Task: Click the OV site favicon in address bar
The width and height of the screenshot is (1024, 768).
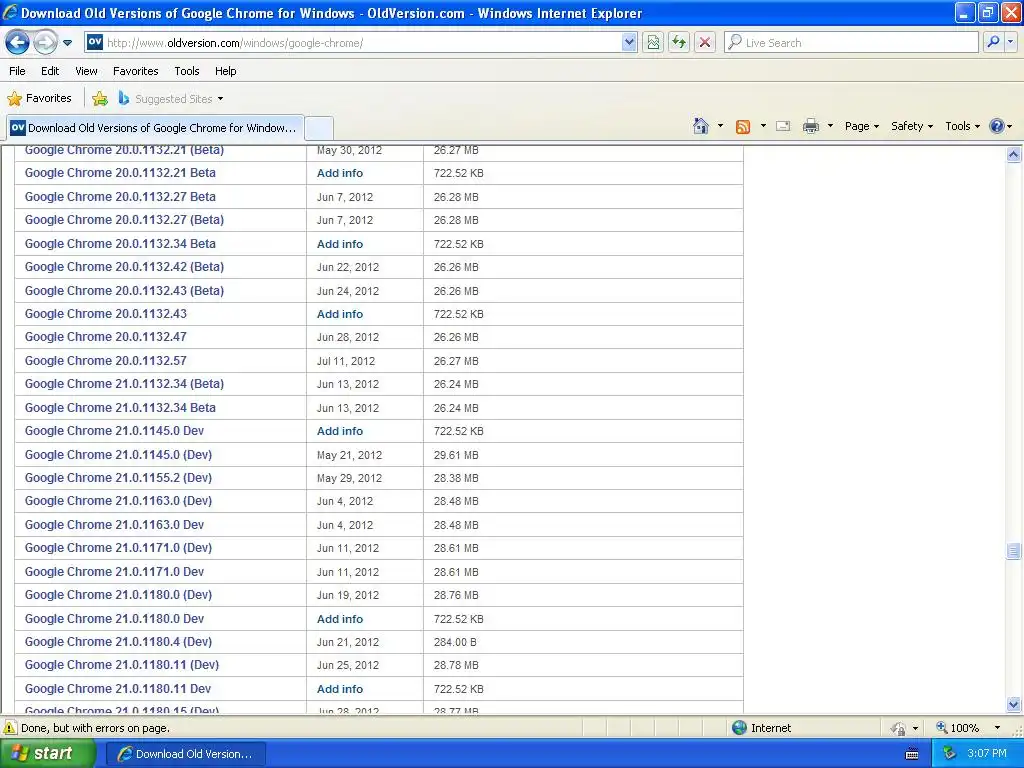Action: pyautogui.click(x=95, y=42)
